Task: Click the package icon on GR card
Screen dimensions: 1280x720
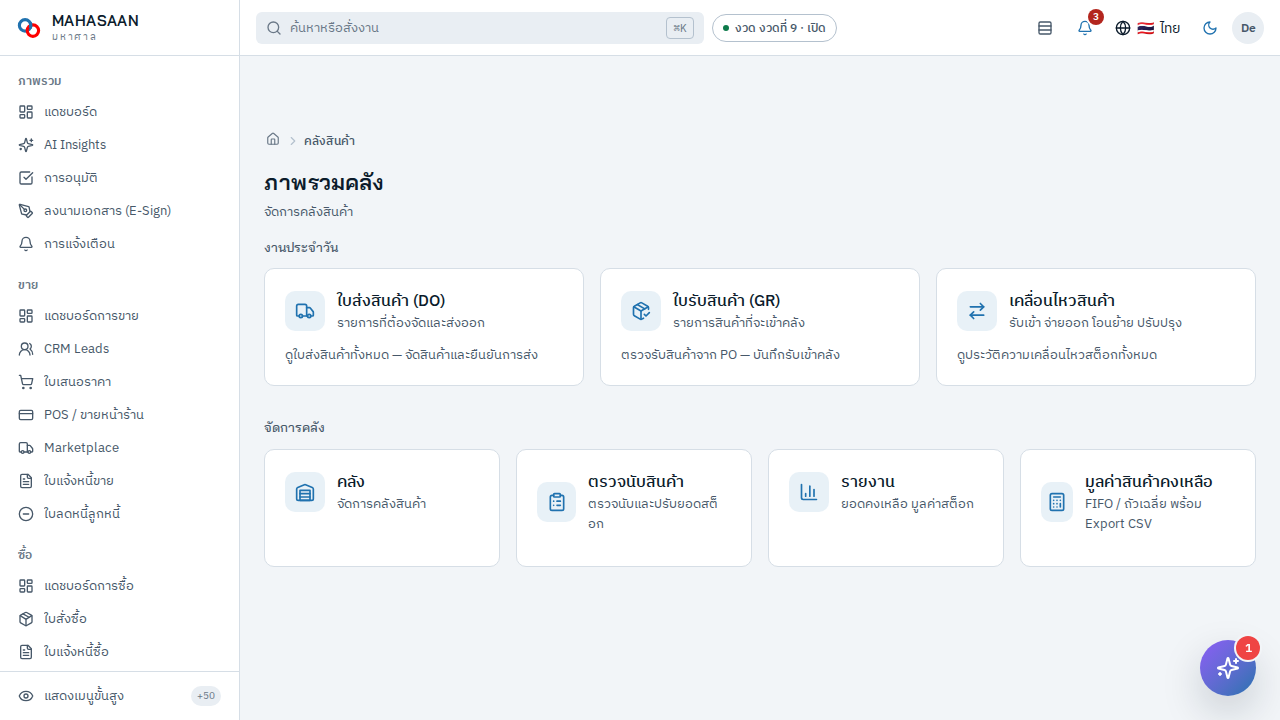Action: click(641, 311)
